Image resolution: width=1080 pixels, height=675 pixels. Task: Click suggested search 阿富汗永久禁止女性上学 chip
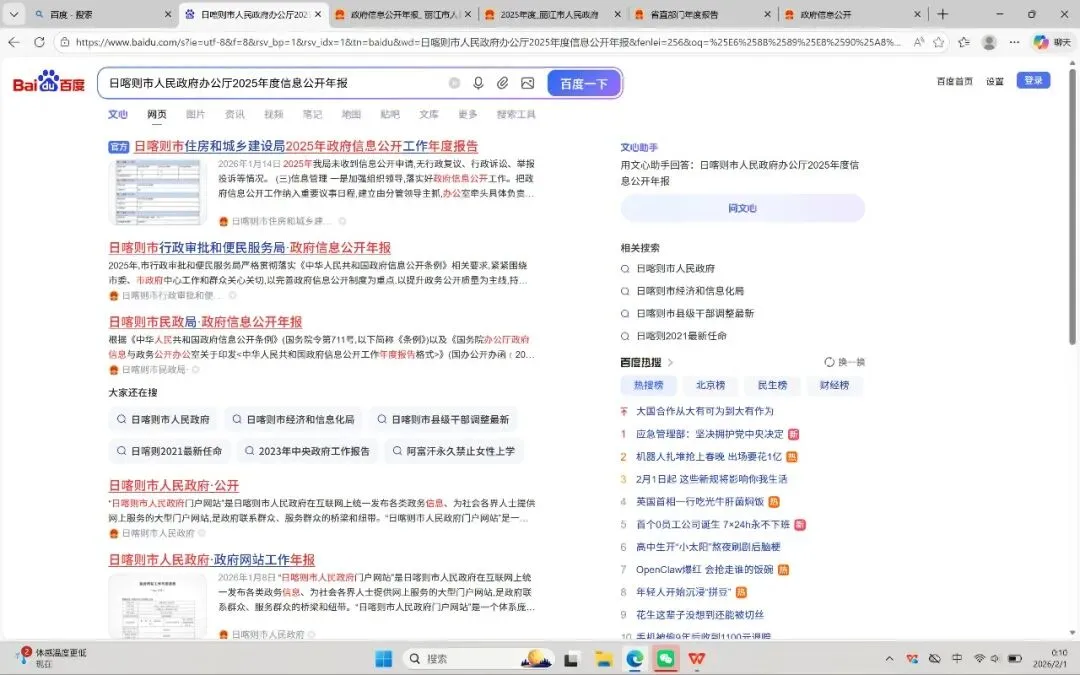pos(454,451)
